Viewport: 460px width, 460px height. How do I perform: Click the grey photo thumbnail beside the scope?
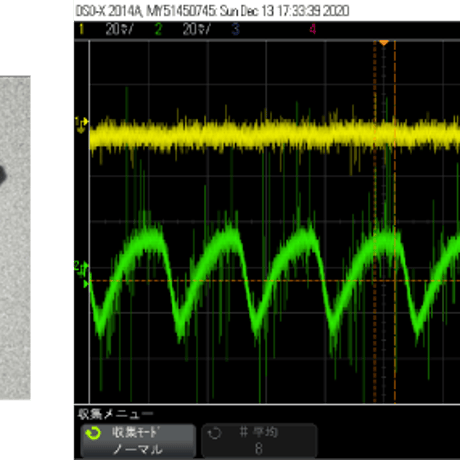[15, 238]
